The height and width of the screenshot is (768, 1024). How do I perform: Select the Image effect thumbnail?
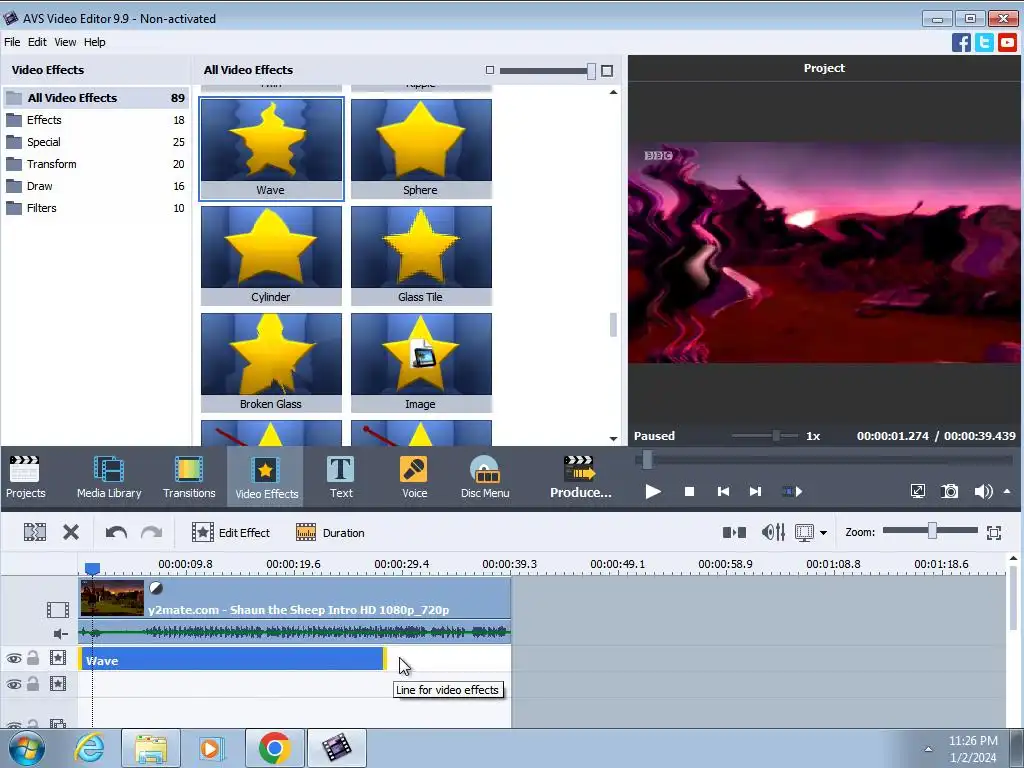[x=421, y=362]
